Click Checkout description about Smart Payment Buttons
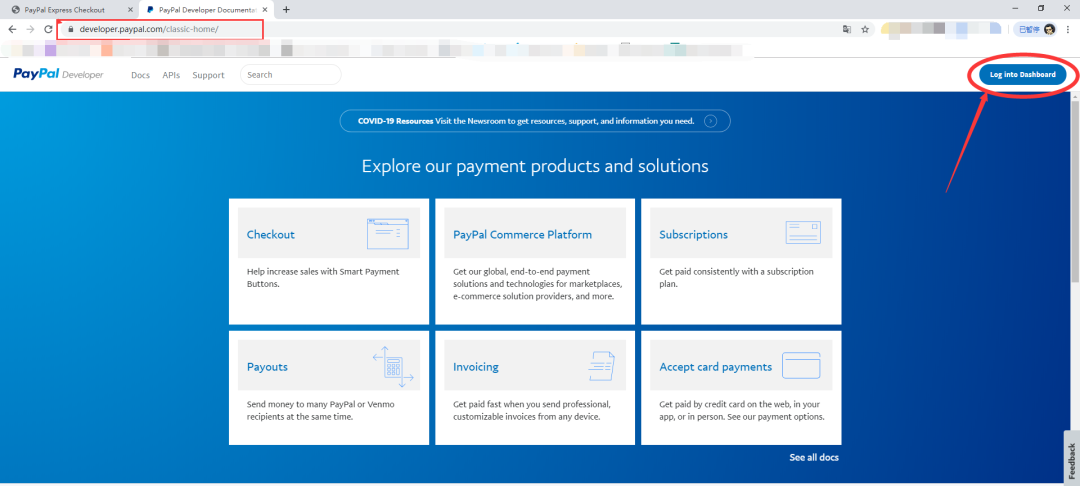 tap(323, 277)
